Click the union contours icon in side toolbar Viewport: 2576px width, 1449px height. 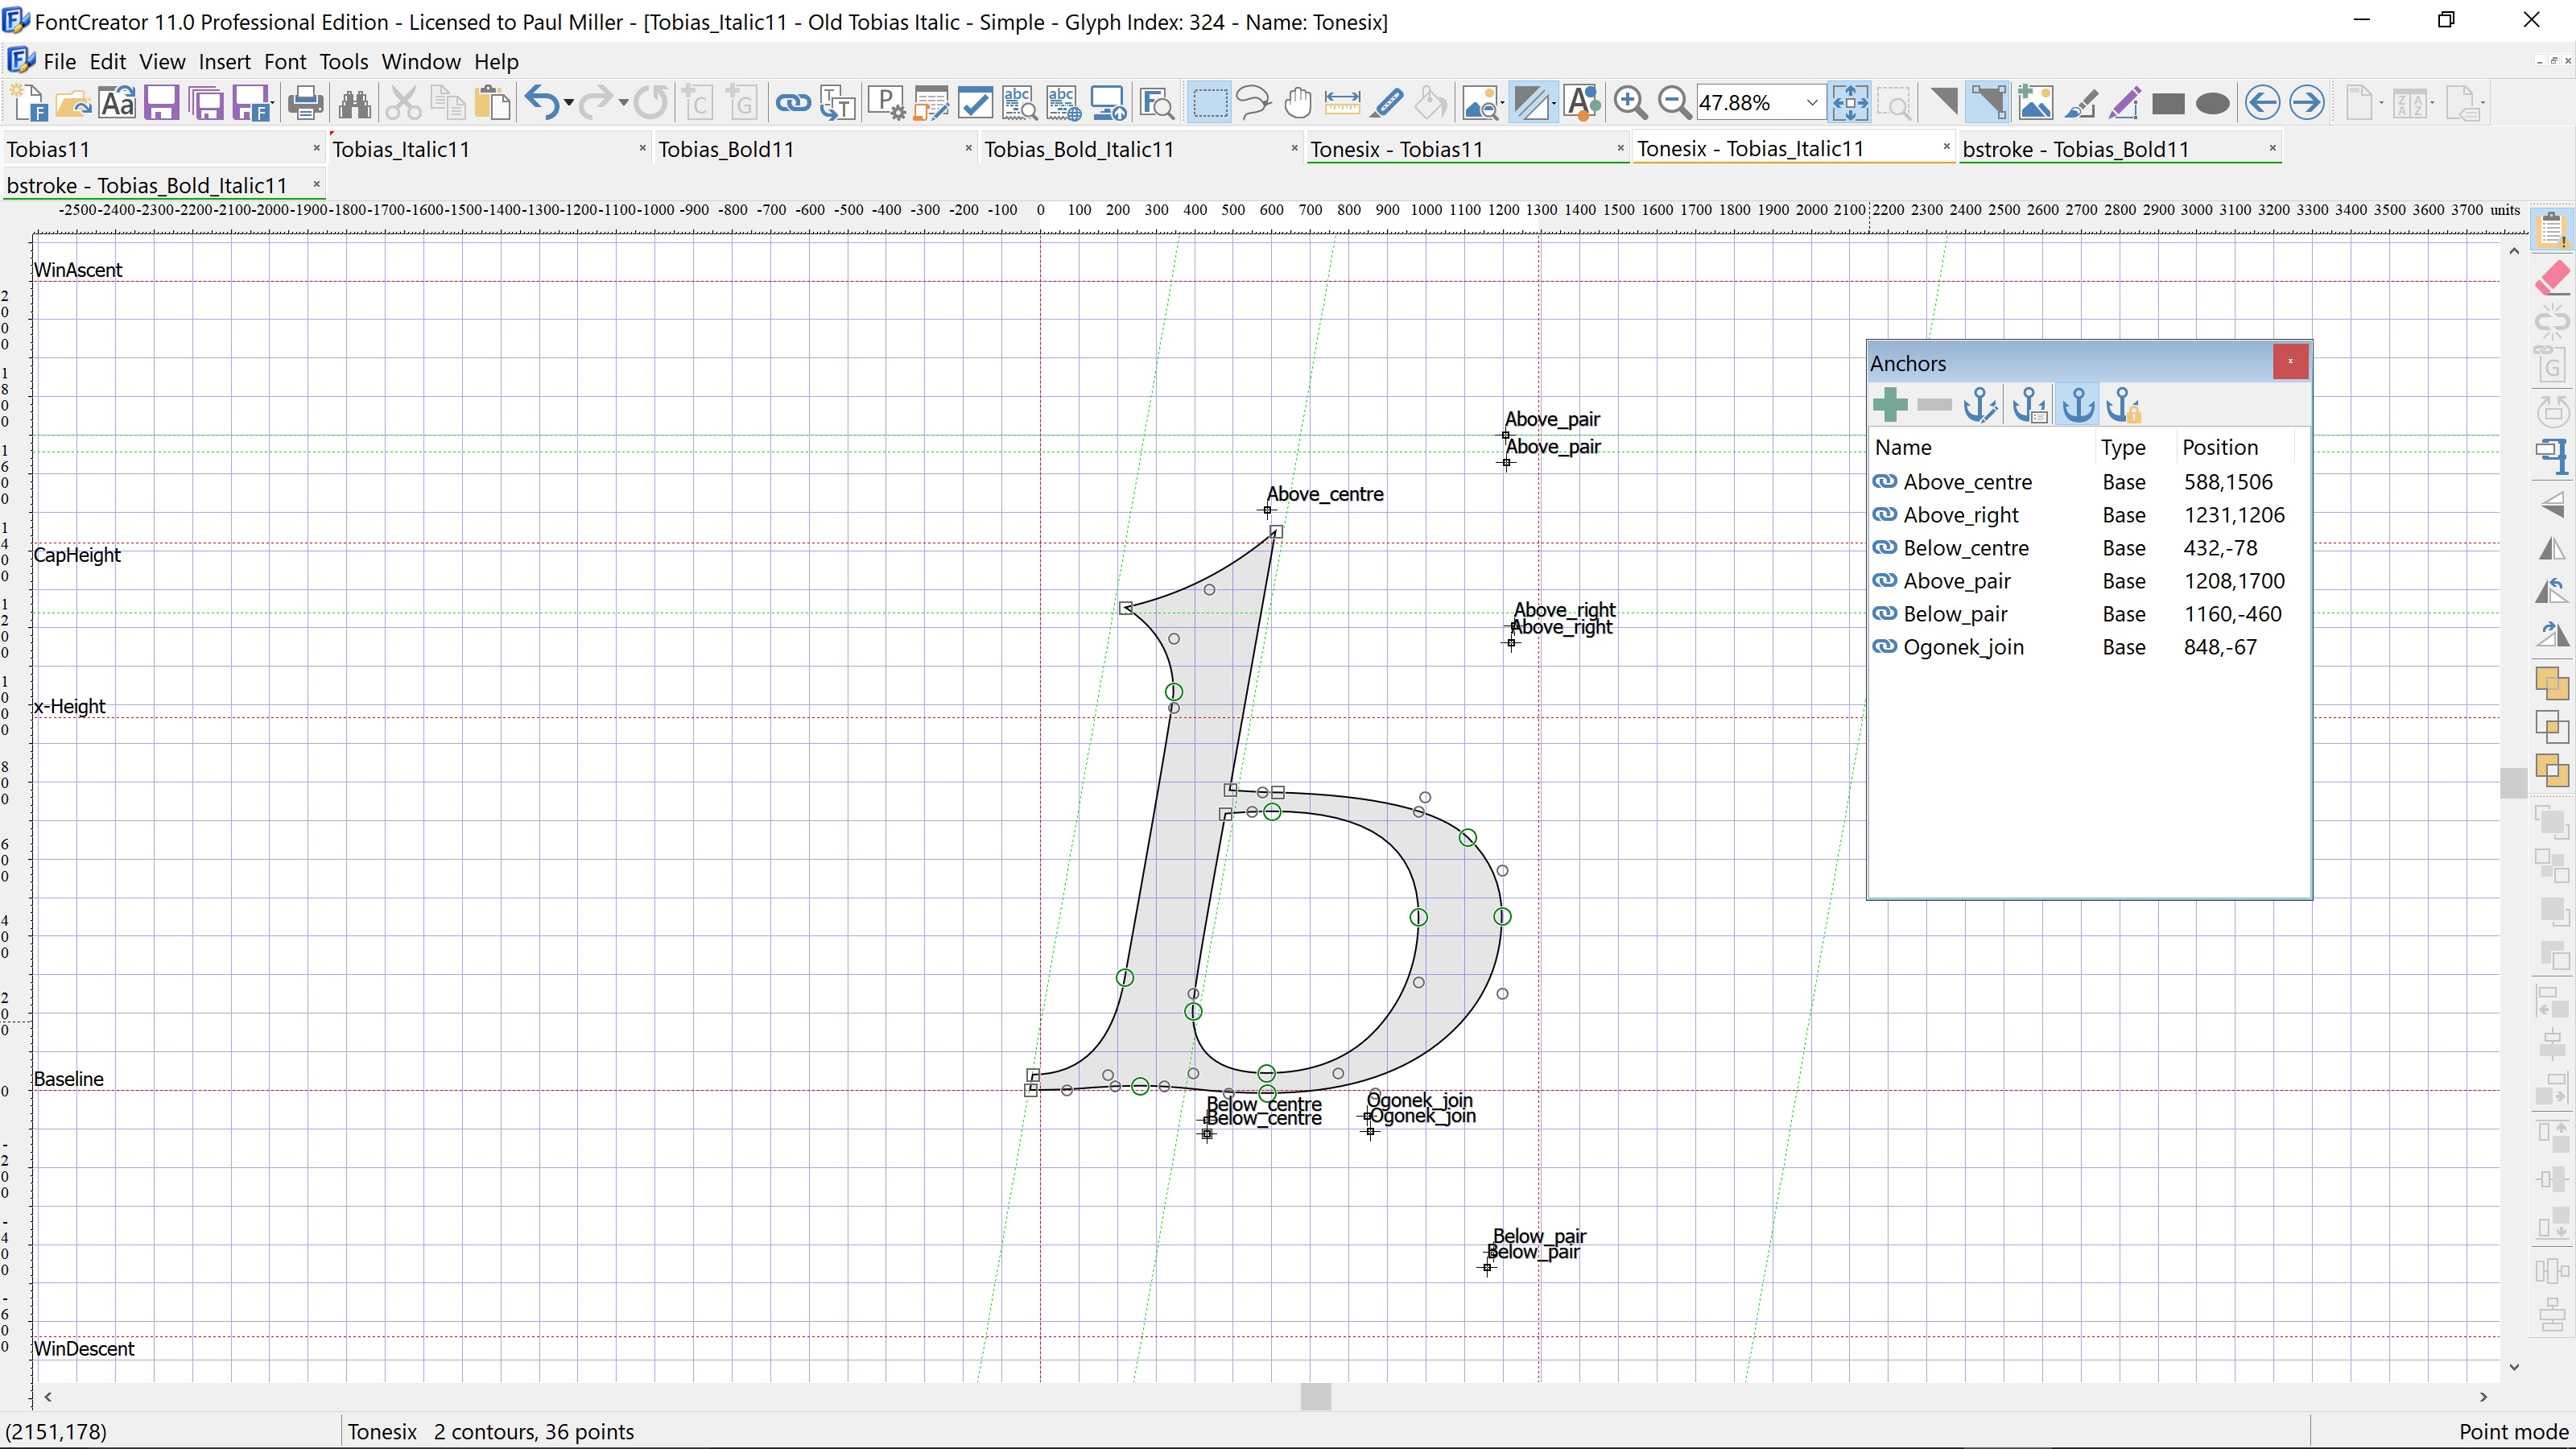2552,683
